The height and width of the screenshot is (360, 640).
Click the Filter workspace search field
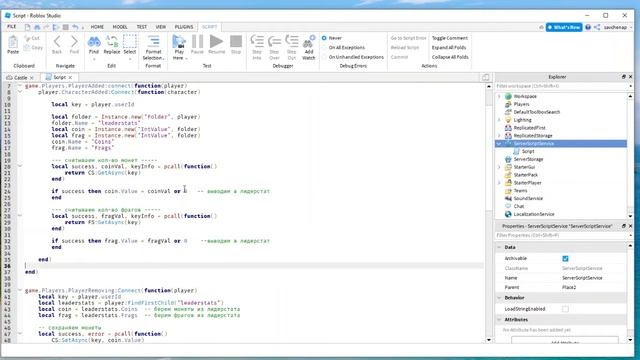[x=562, y=86]
